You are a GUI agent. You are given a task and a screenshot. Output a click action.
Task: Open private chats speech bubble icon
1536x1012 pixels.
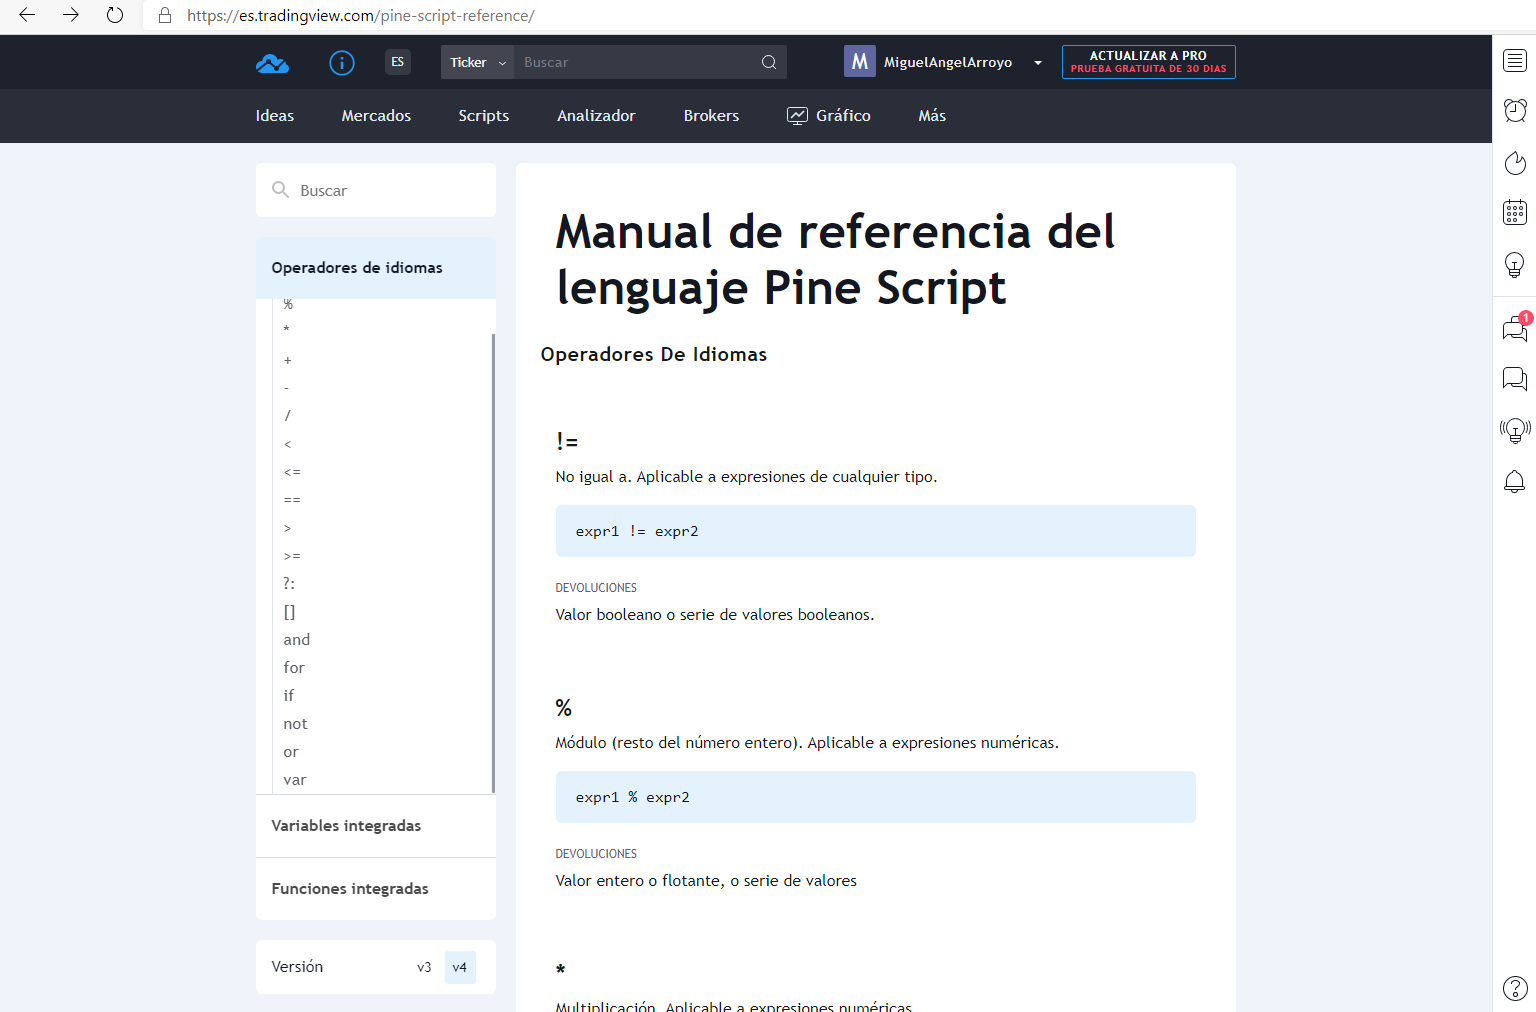click(x=1515, y=379)
